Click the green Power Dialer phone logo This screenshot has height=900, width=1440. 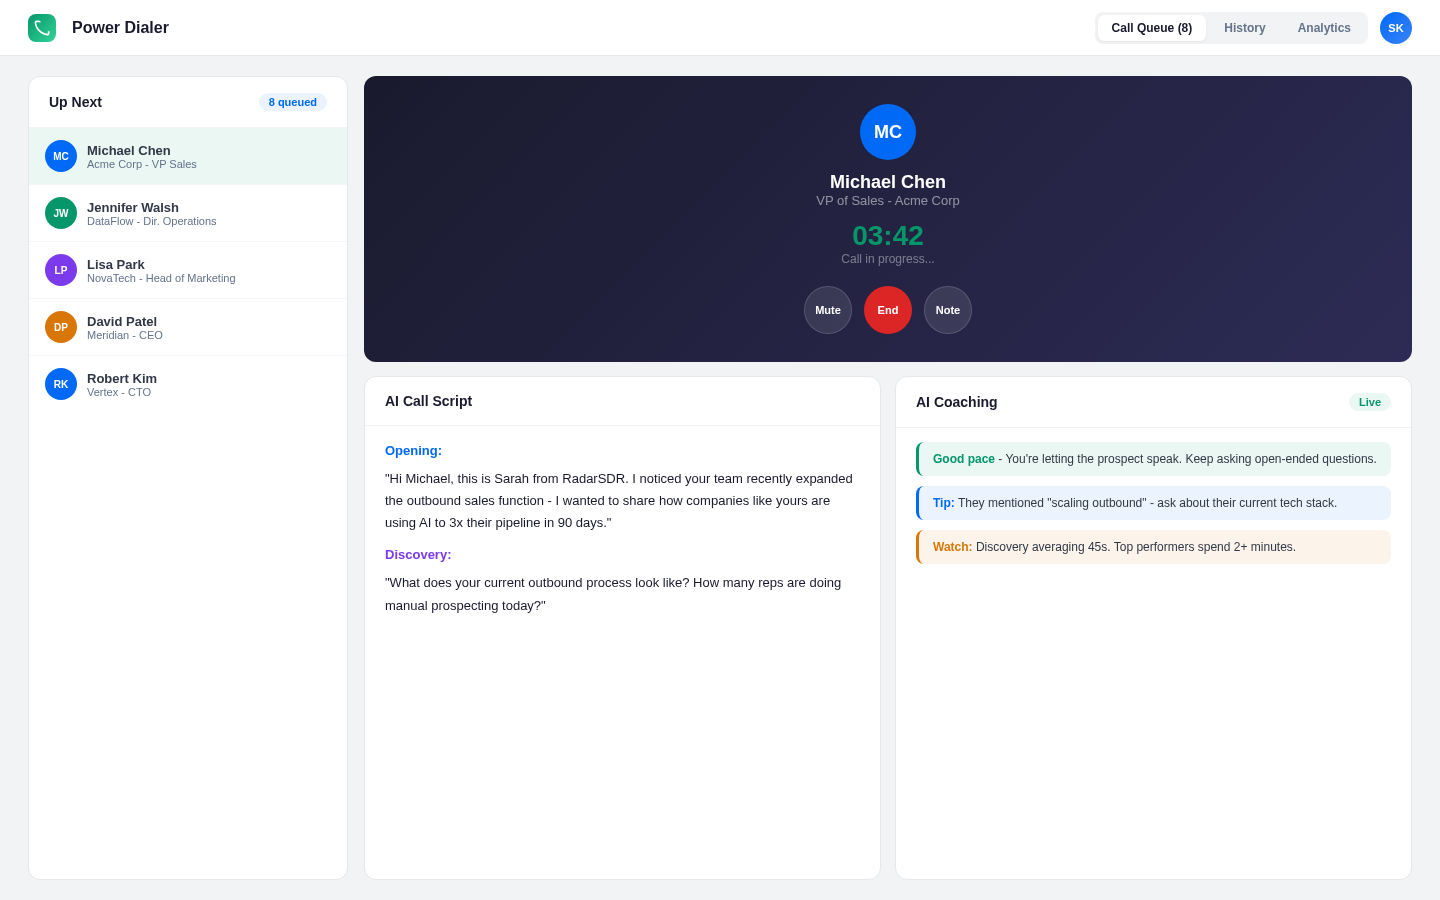[x=42, y=28]
